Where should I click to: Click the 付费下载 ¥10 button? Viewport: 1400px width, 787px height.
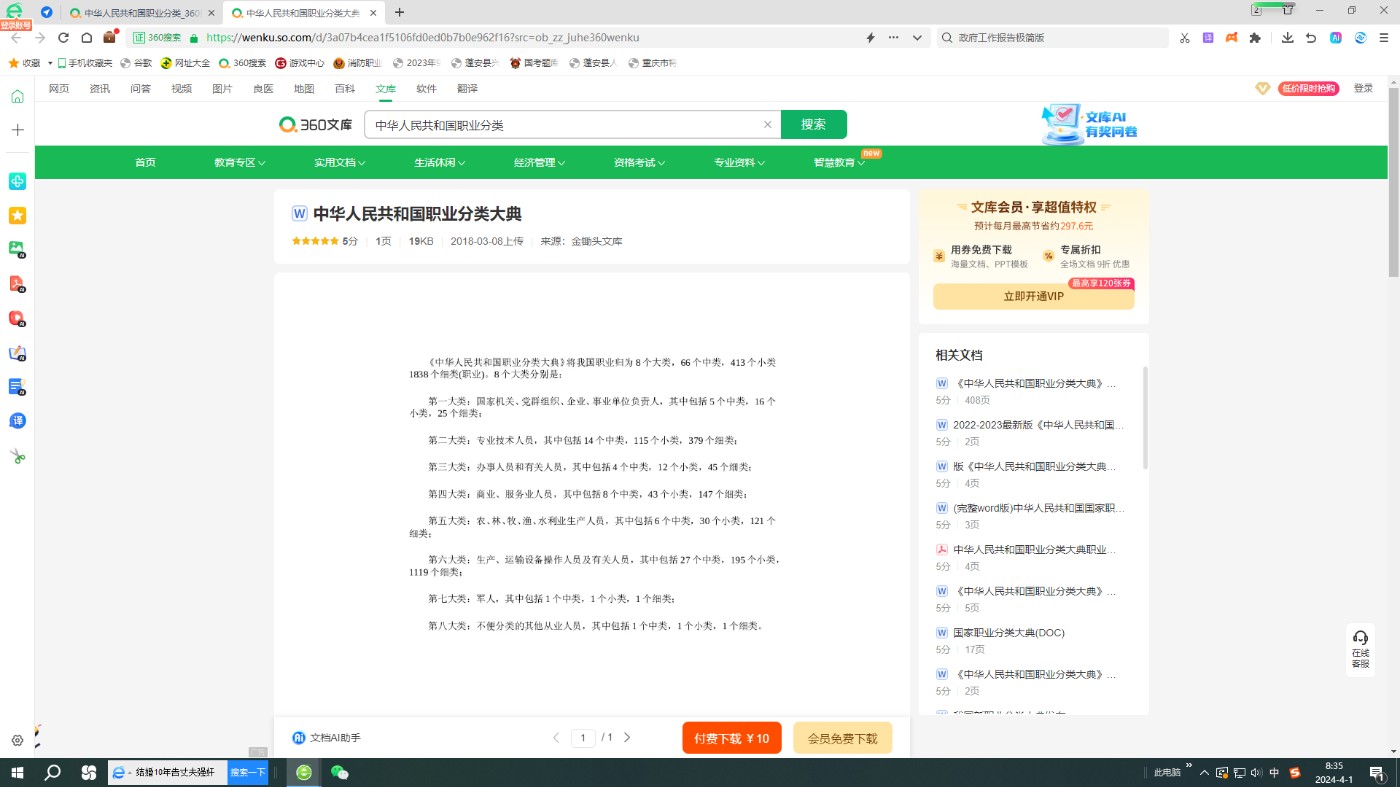tap(731, 738)
